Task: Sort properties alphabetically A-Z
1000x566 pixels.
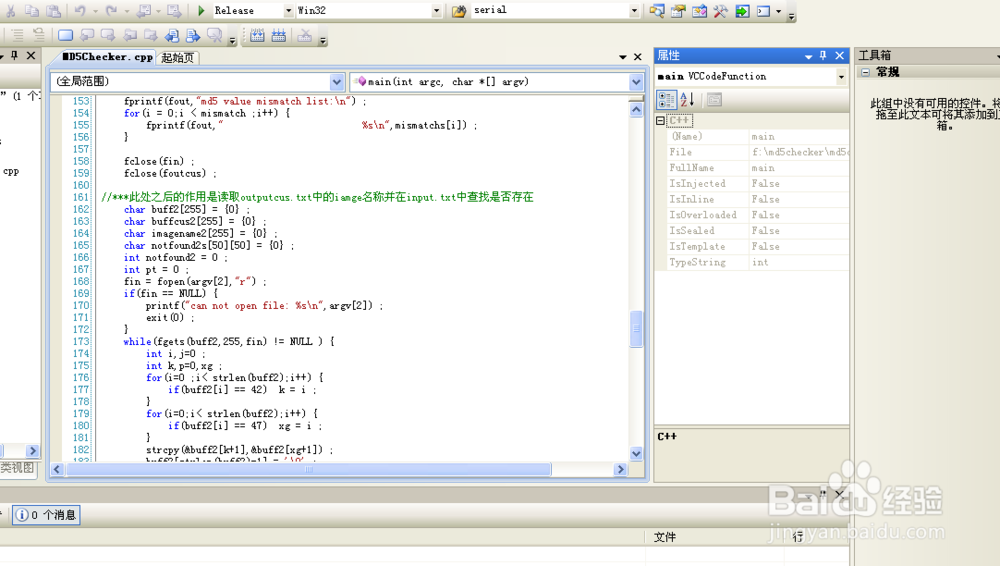Action: tap(688, 100)
